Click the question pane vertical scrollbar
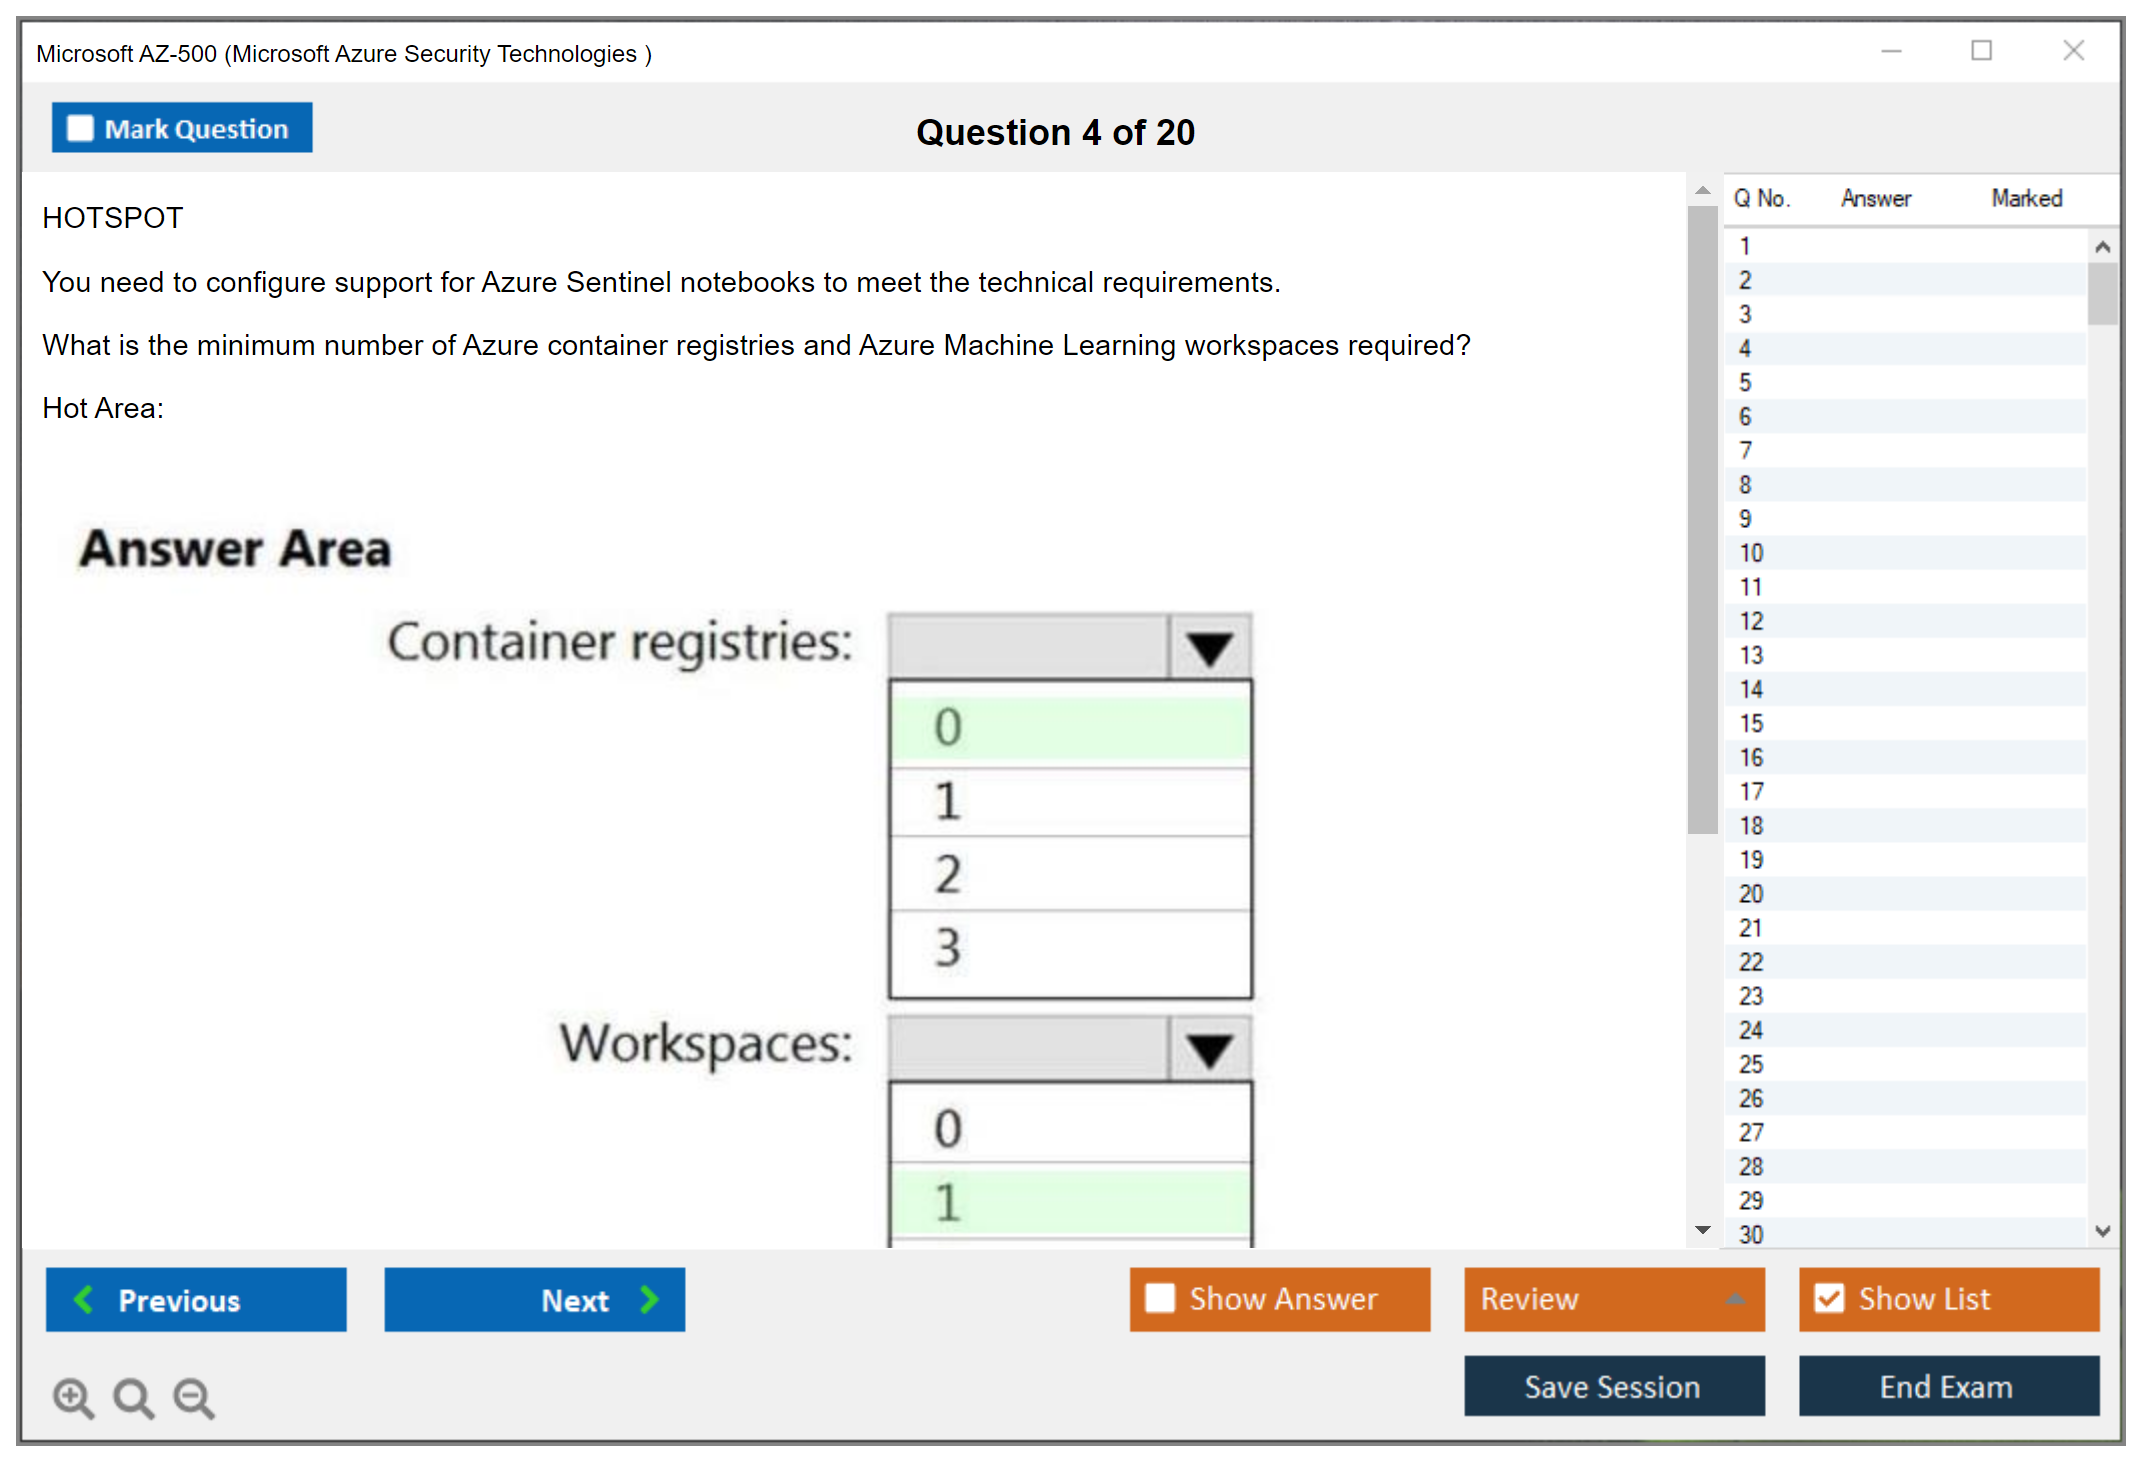This screenshot has height=1470, width=2150. pyautogui.click(x=1702, y=520)
